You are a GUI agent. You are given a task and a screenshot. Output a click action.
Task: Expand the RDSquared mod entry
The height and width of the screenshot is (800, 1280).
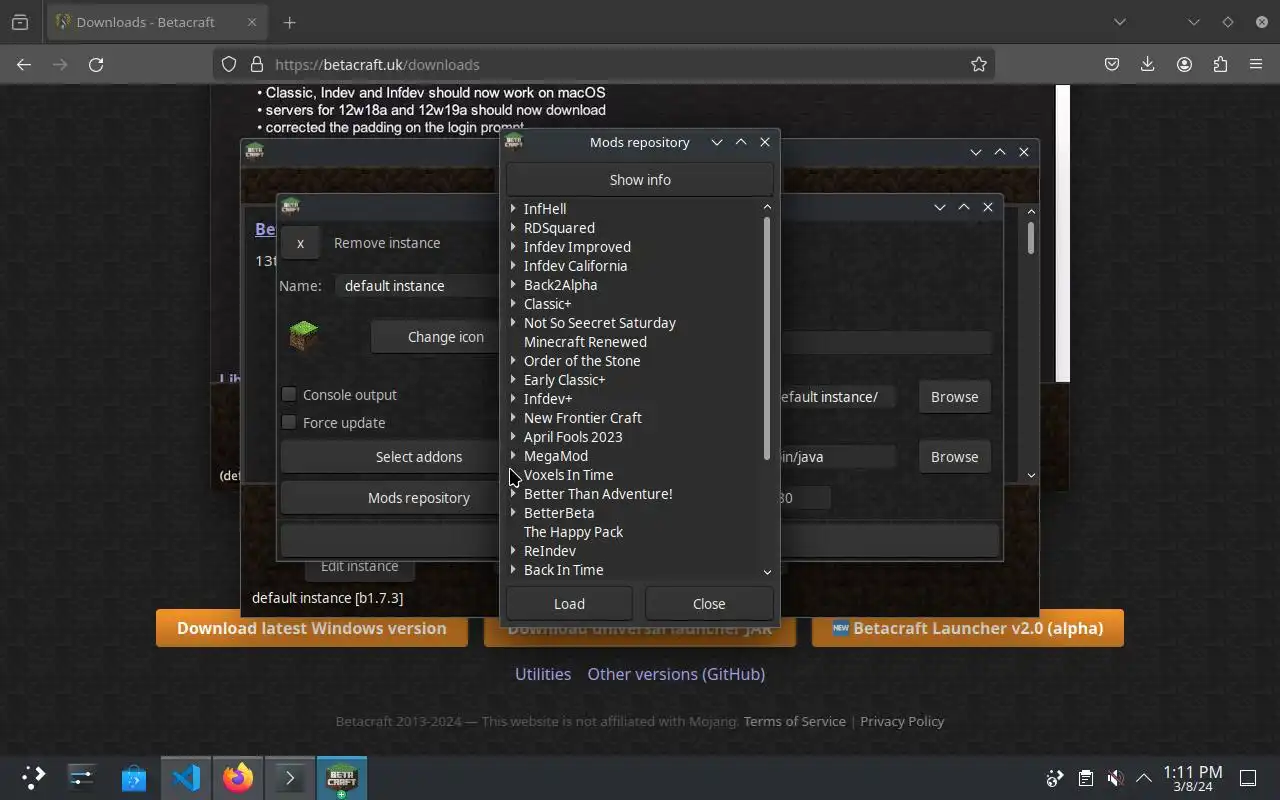pos(513,228)
